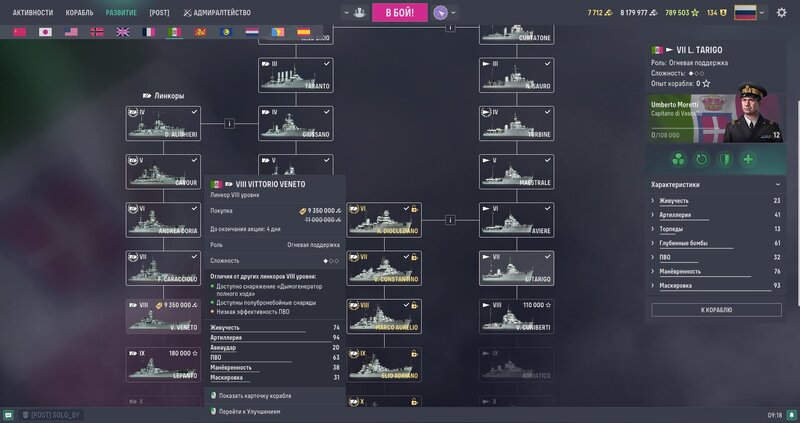Select the USA nation flag icon
This screenshot has height=423, width=800.
(x=71, y=32)
